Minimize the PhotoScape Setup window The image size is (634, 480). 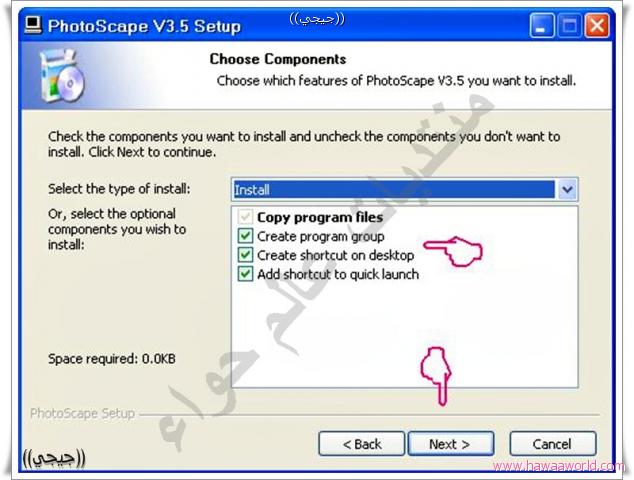click(x=542, y=26)
